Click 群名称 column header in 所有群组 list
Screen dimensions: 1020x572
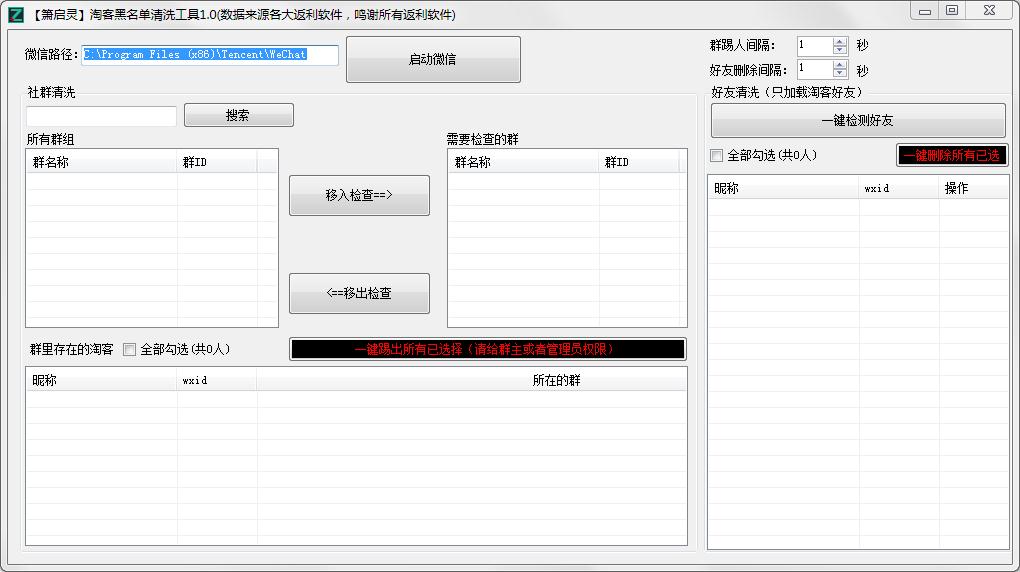coord(101,162)
